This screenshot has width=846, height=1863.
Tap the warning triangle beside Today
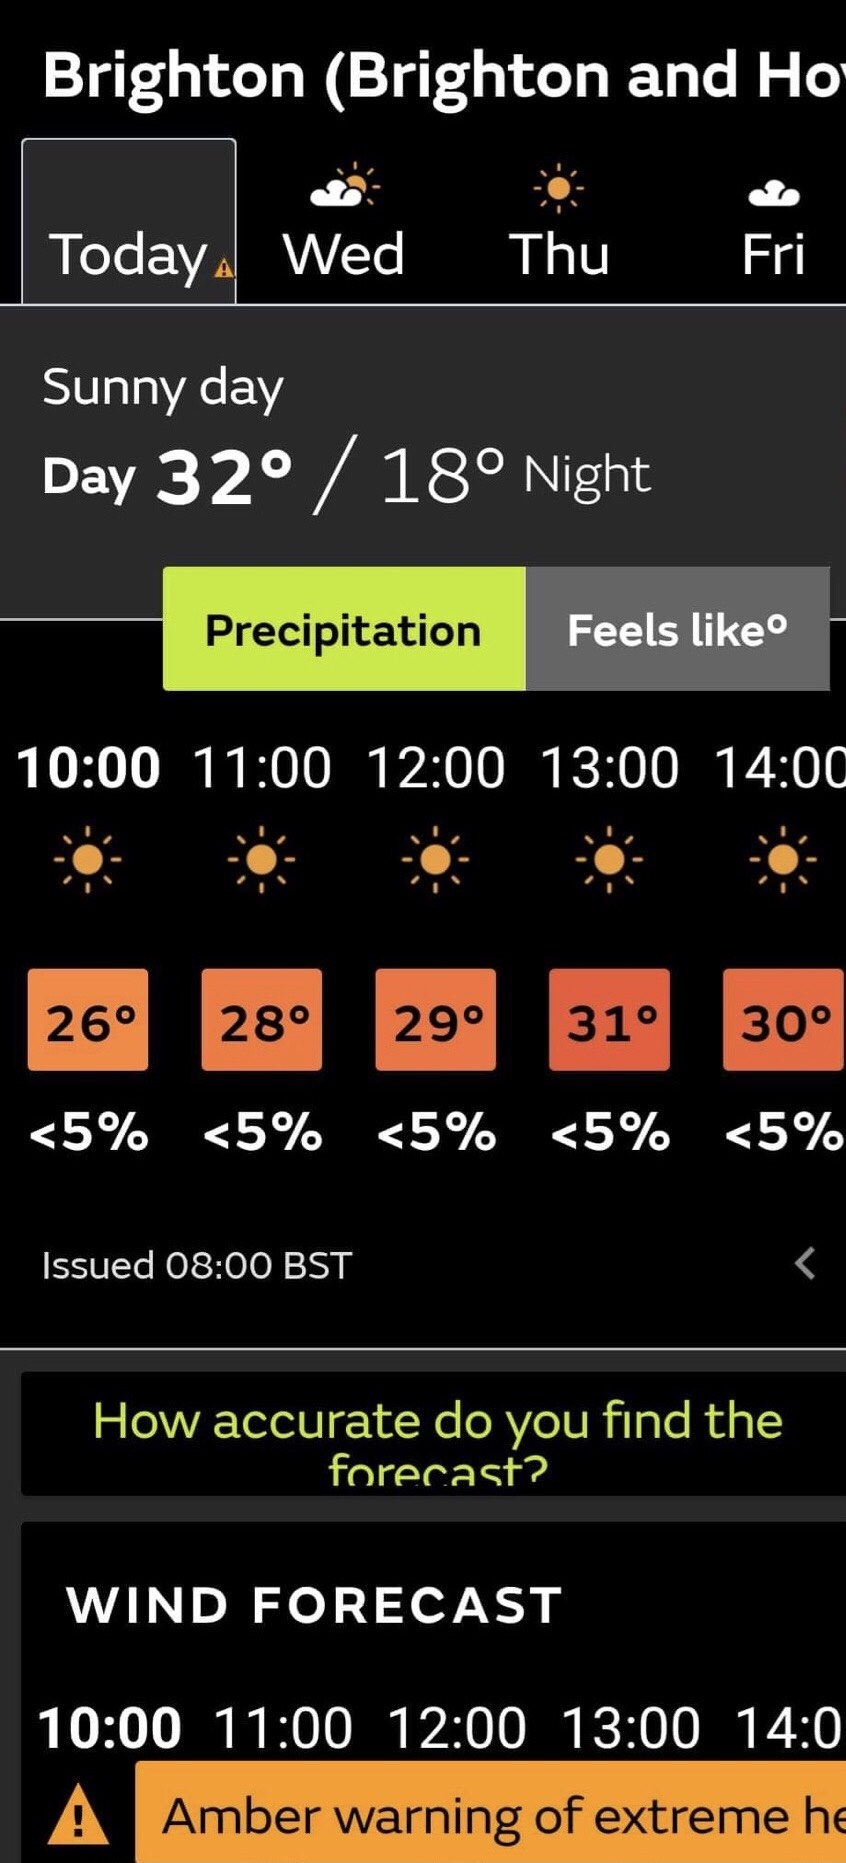(226, 267)
